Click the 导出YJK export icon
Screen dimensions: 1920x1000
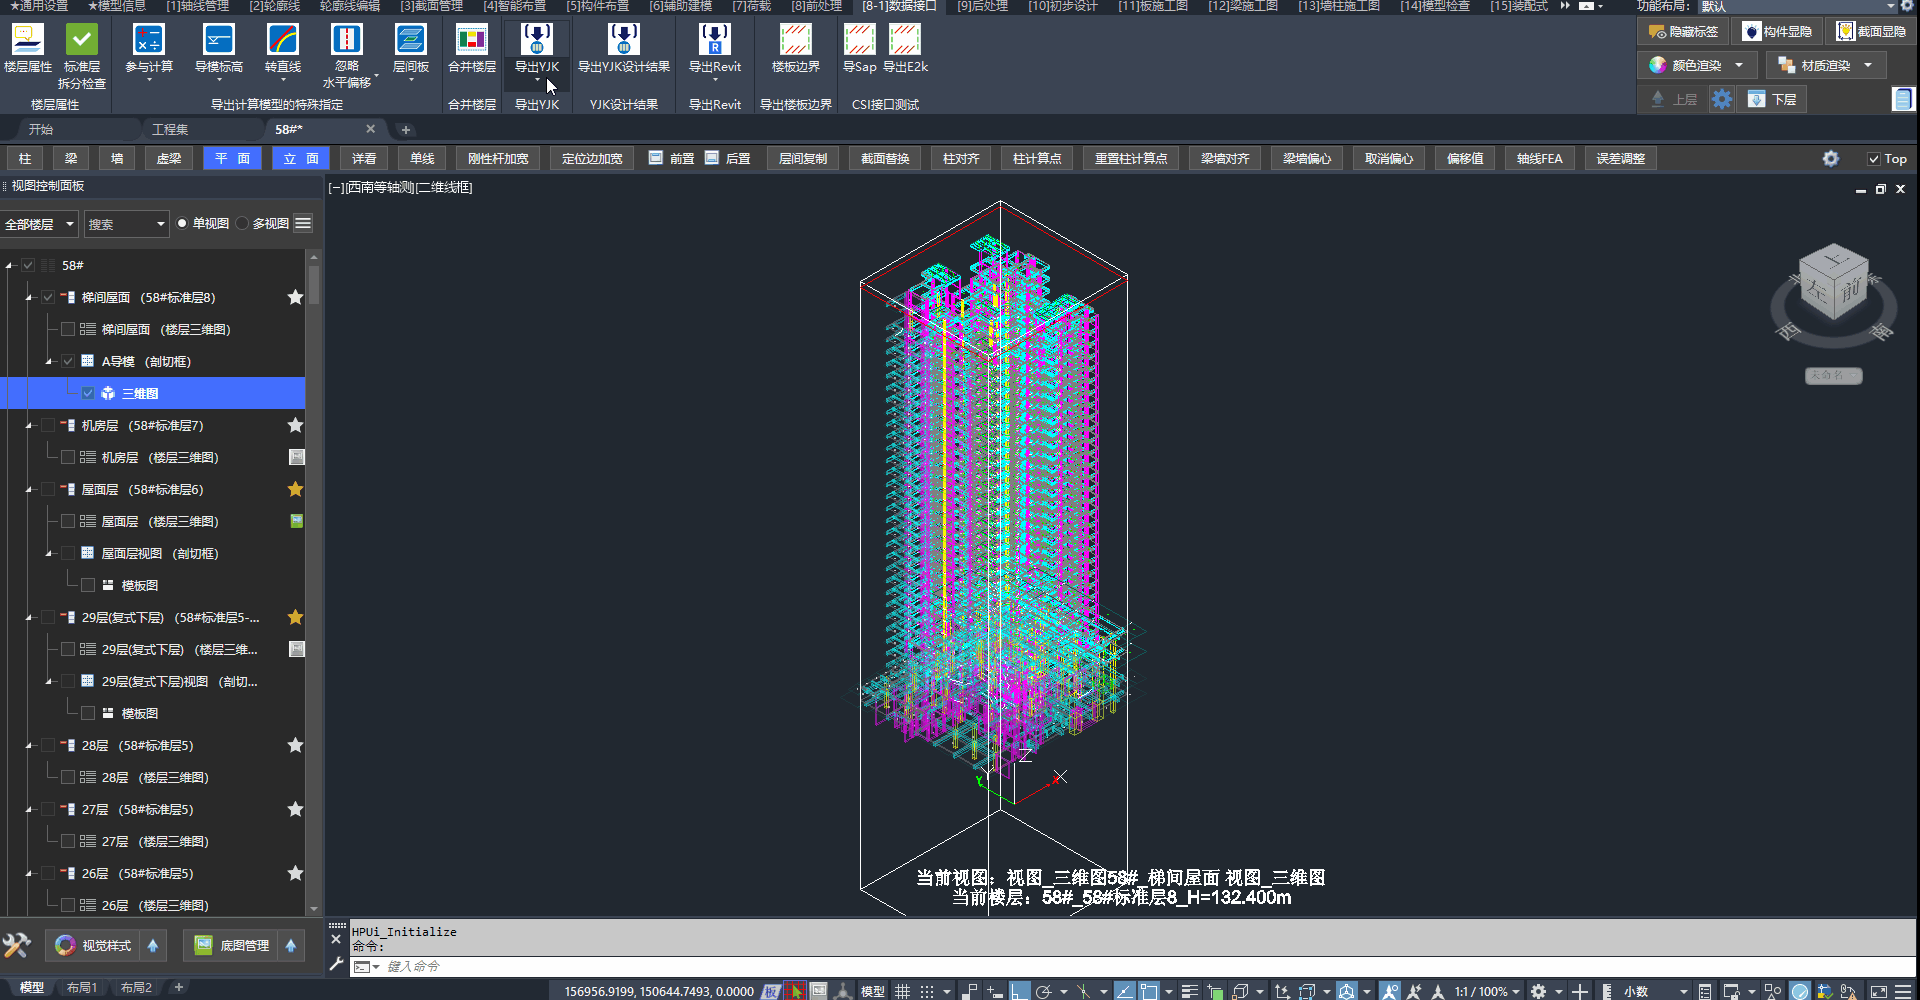[x=536, y=41]
